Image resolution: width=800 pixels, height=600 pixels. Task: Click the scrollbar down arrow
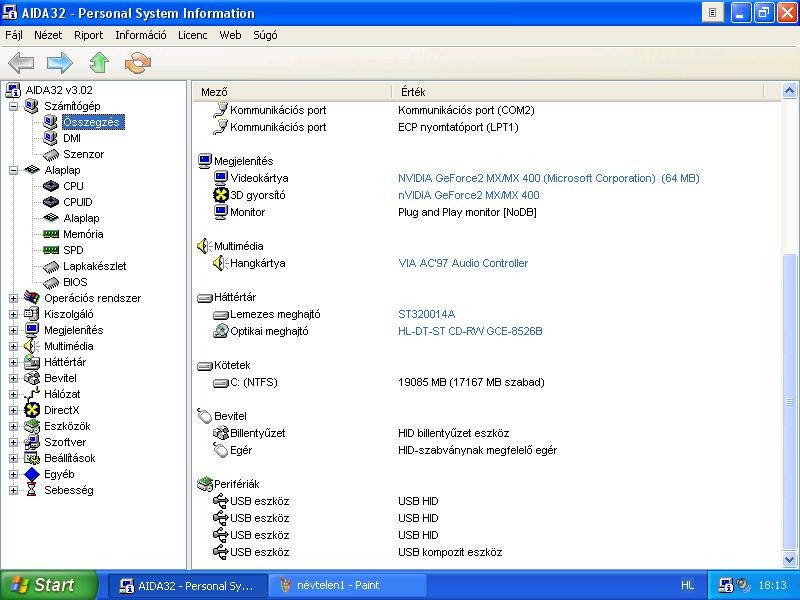pyautogui.click(x=789, y=559)
